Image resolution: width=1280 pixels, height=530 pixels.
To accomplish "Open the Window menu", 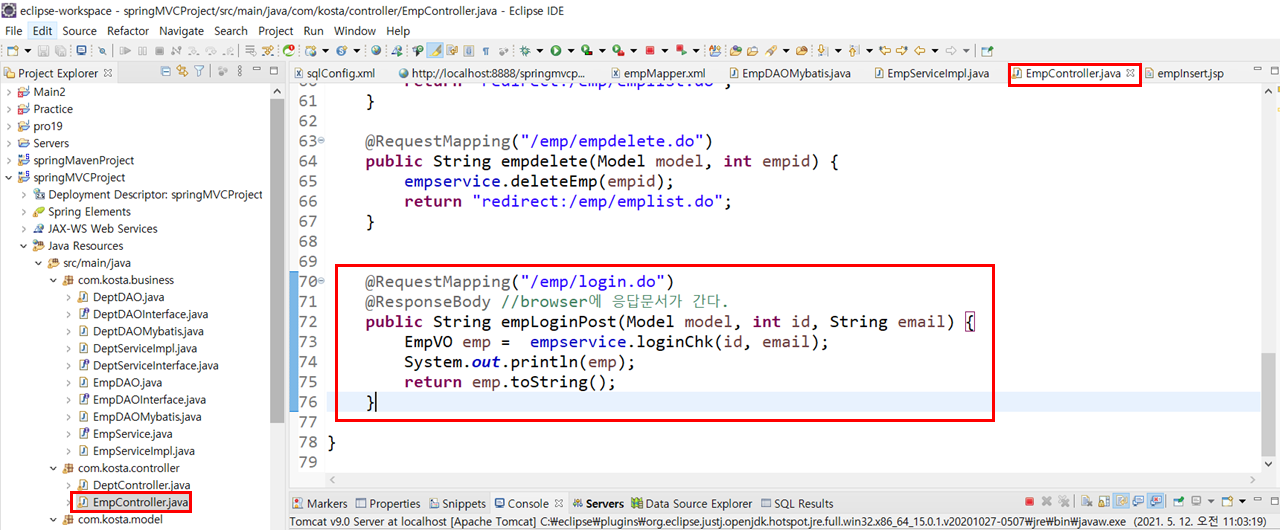I will click(355, 31).
